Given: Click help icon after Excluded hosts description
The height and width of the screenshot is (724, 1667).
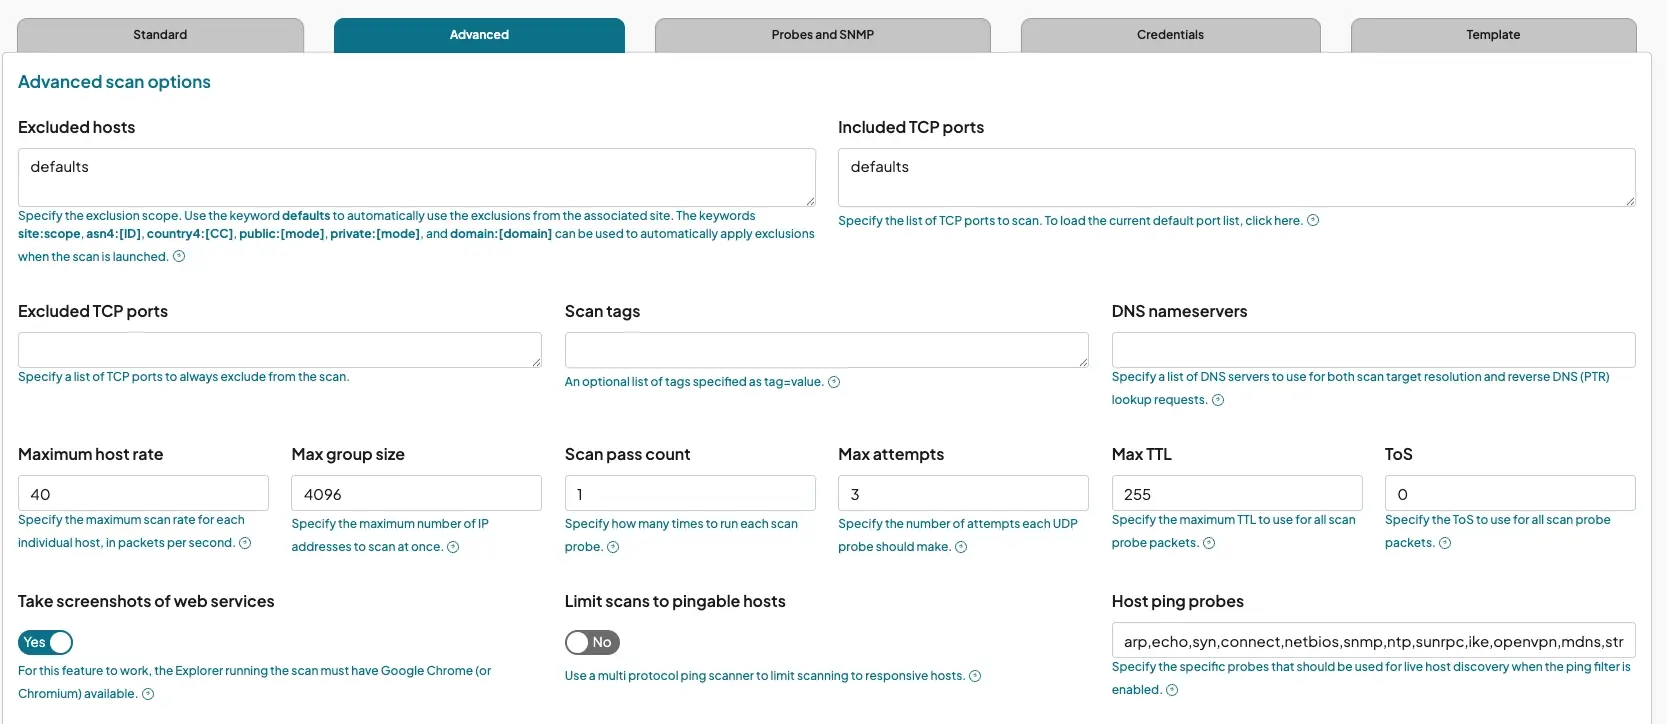Looking at the screenshot, I should tap(179, 257).
